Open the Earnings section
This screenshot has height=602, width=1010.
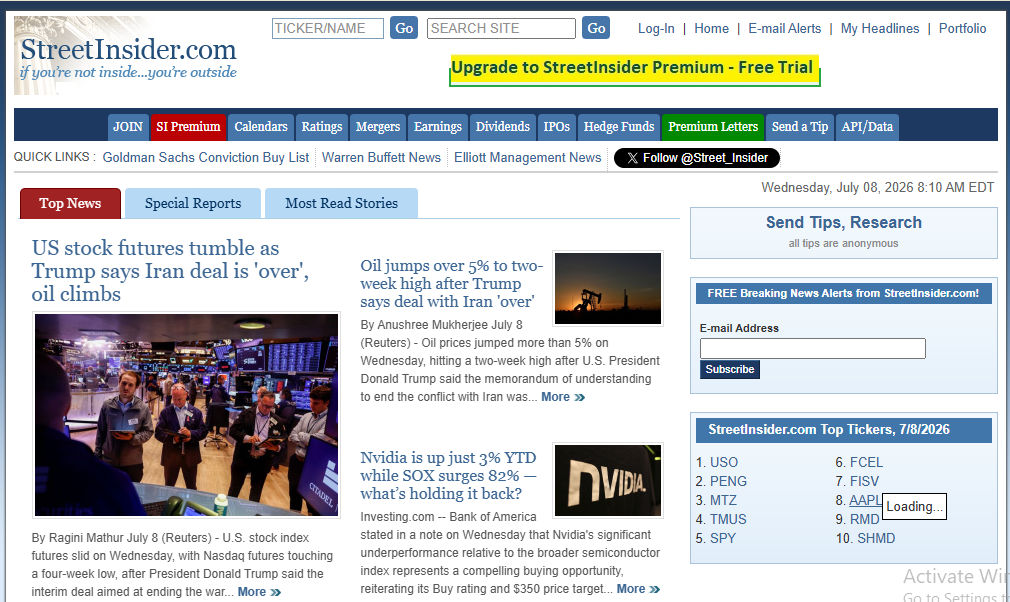438,127
